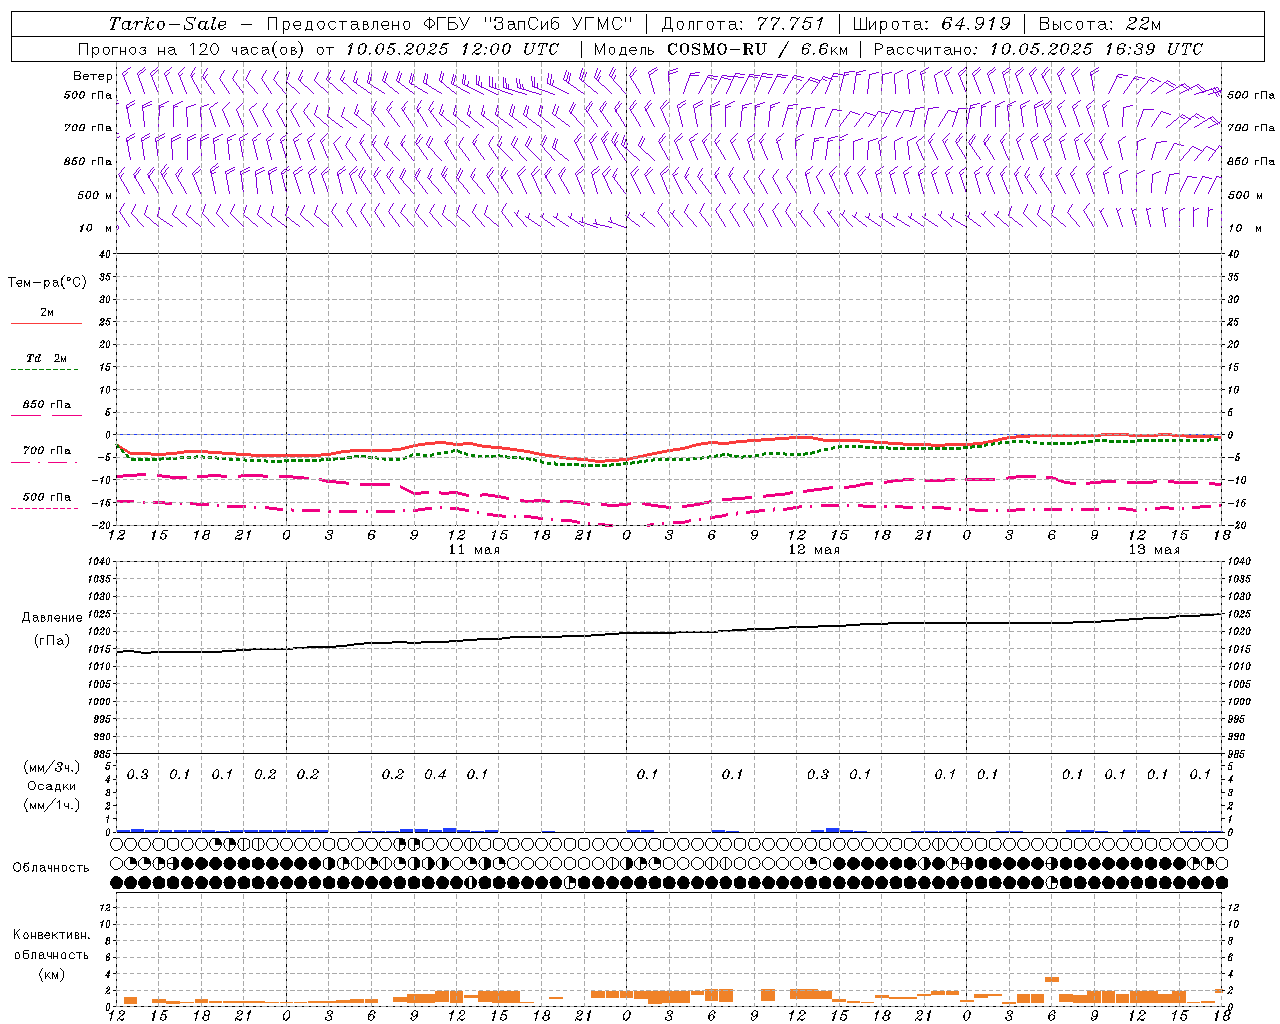Viewport: 1280px width, 1024px height.
Task: Click the "Широта: 64.919" header field
Action: pyautogui.click(x=932, y=24)
